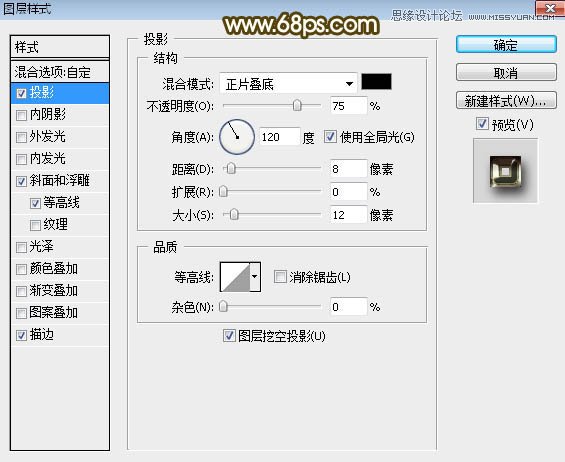
Task: Enable 消除锯齿(L) anti-alias checkbox
Action: (x=280, y=277)
